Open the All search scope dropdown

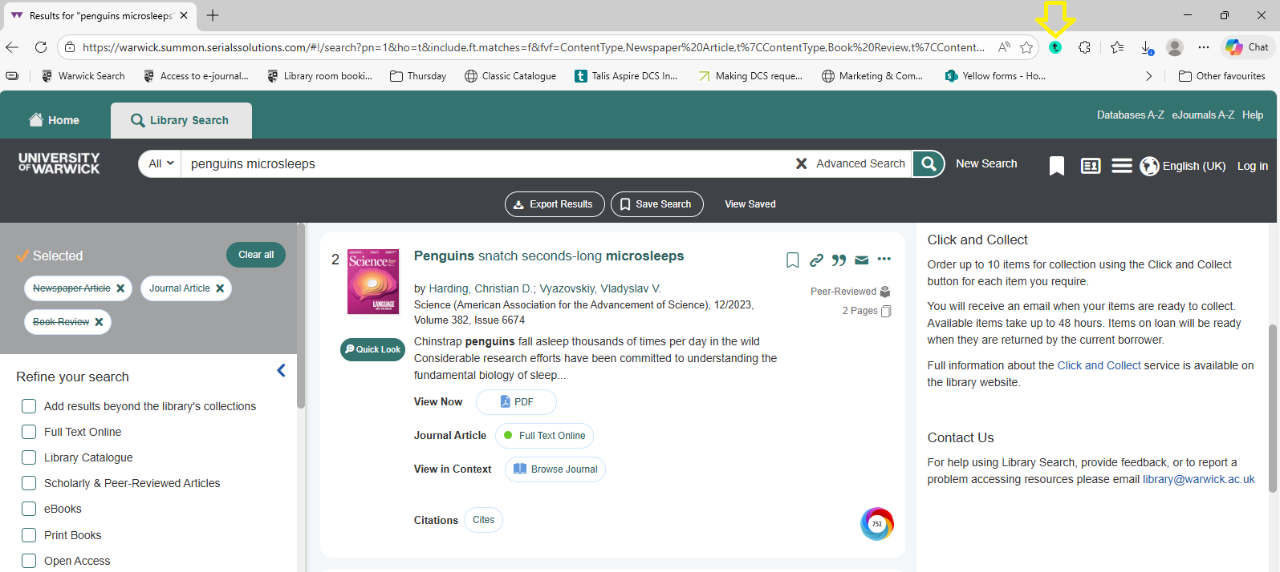pos(160,163)
